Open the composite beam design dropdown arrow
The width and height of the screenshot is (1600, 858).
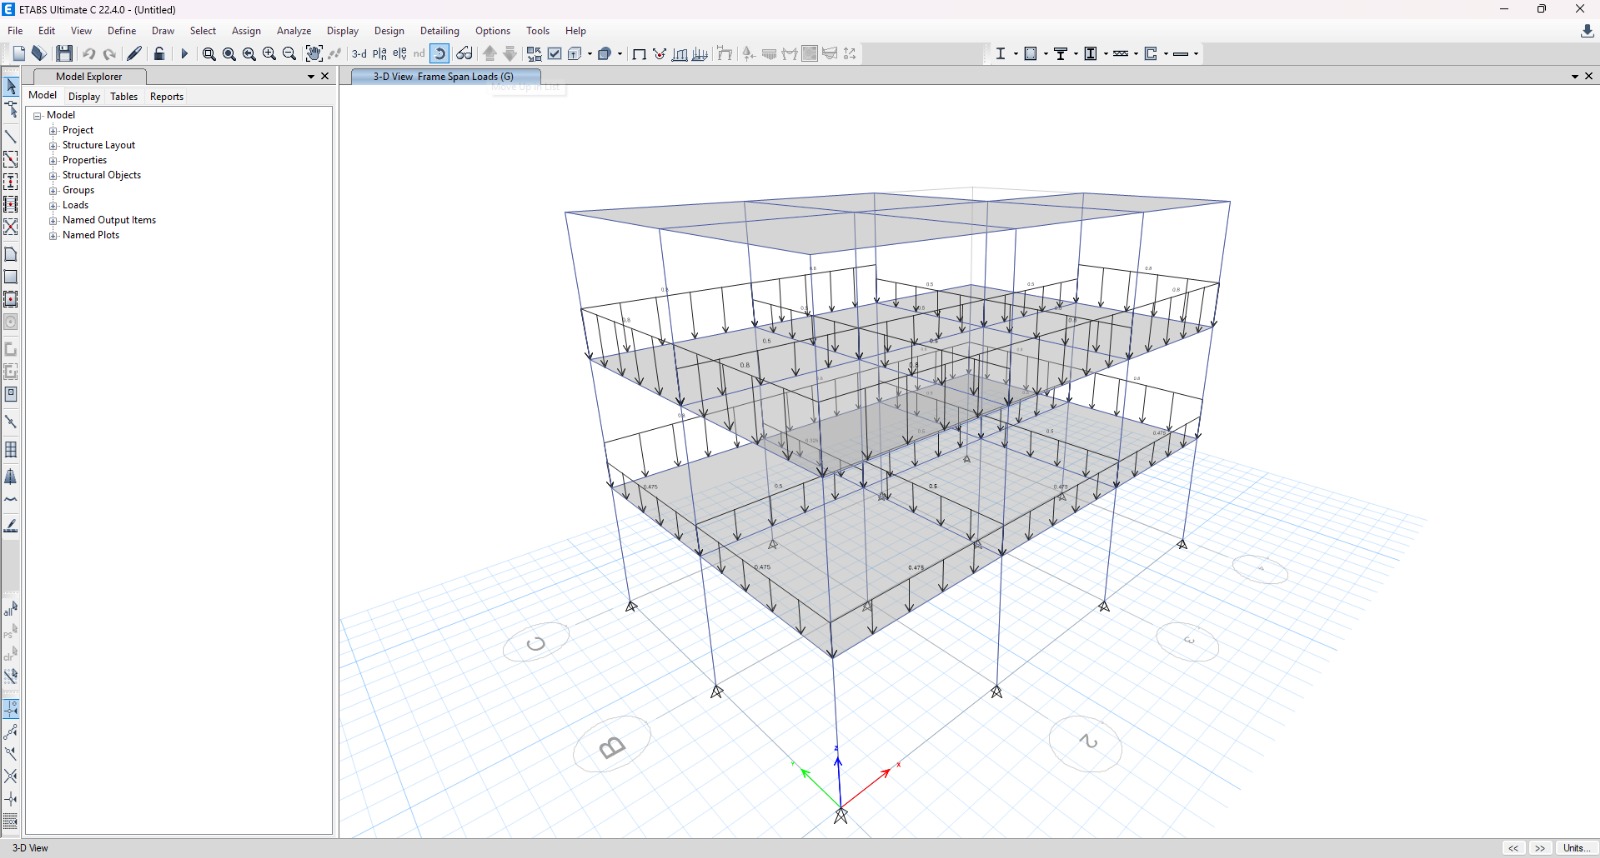tap(1076, 54)
